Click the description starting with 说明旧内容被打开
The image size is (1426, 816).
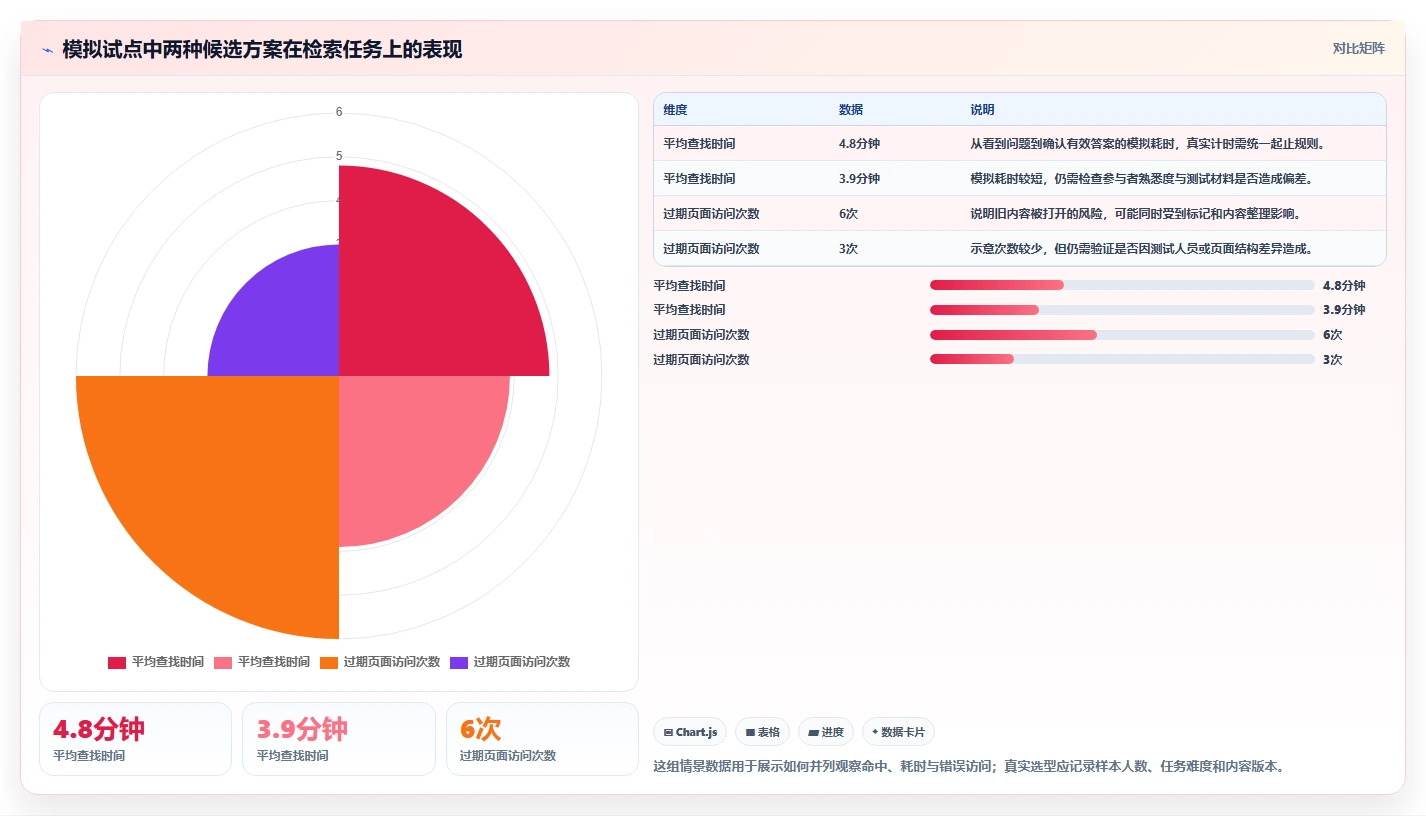(x=1135, y=214)
